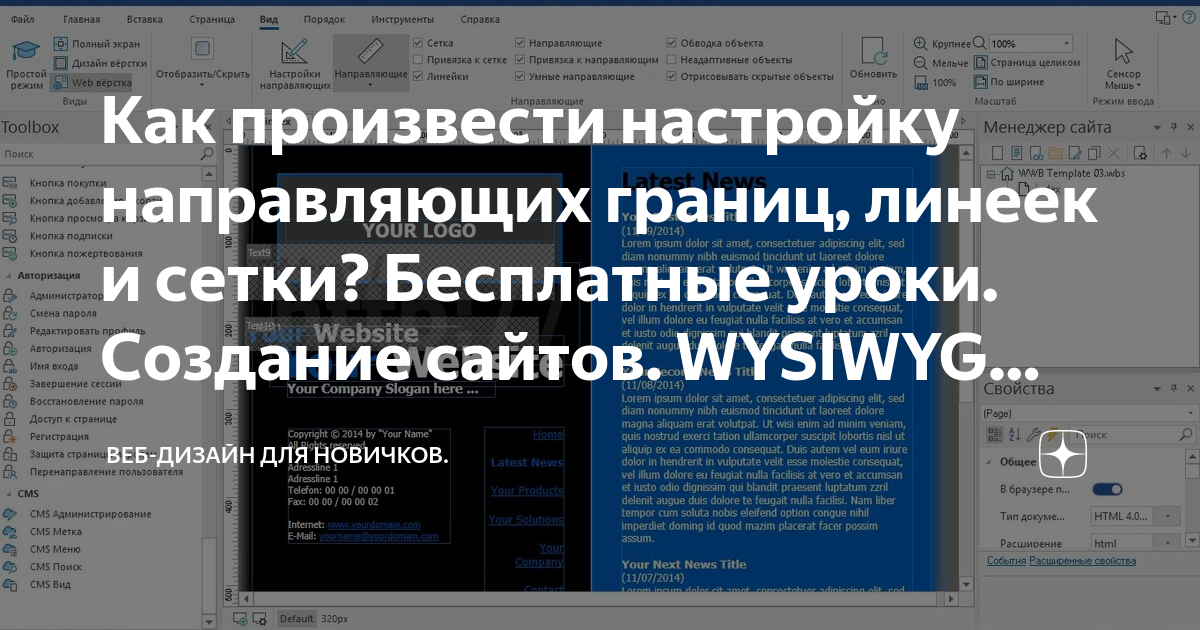Image resolution: width=1200 pixels, height=630 pixels.
Task: Click the new page icon in Менеджер сайта
Action: 995,152
